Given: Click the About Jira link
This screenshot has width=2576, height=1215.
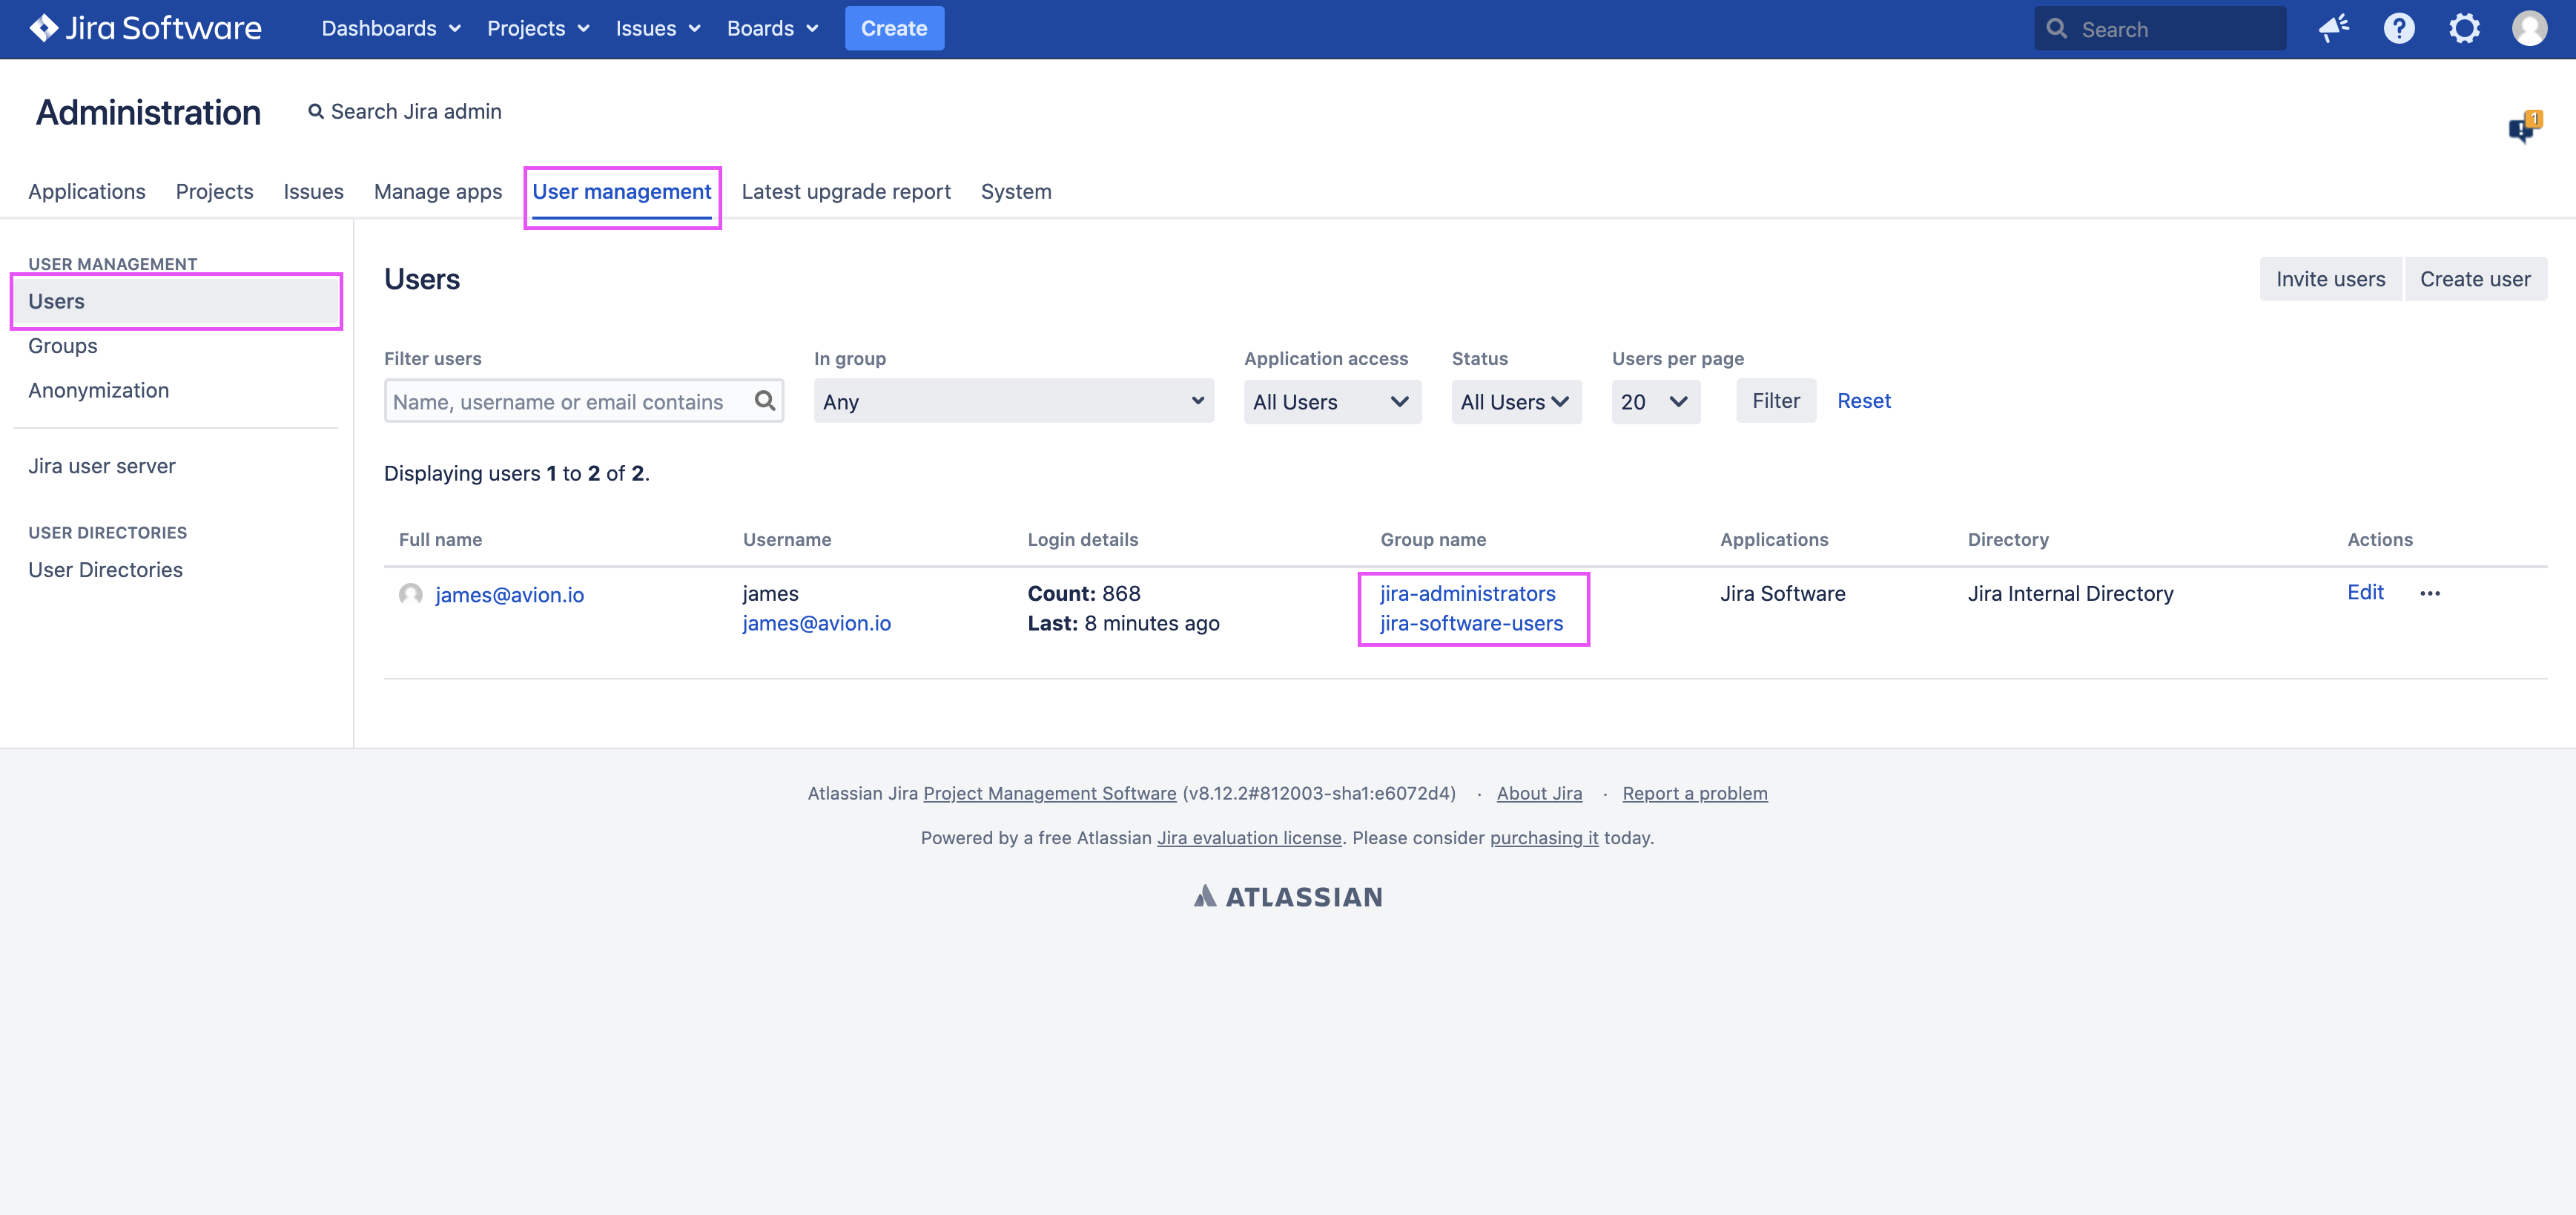Looking at the screenshot, I should pyautogui.click(x=1539, y=793).
